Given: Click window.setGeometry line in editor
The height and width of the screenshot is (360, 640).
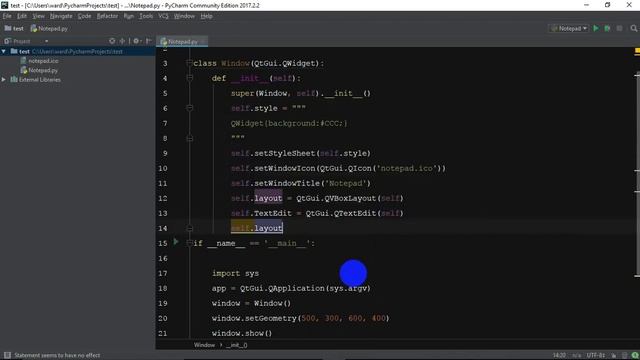Looking at the screenshot, I should pyautogui.click(x=300, y=318).
